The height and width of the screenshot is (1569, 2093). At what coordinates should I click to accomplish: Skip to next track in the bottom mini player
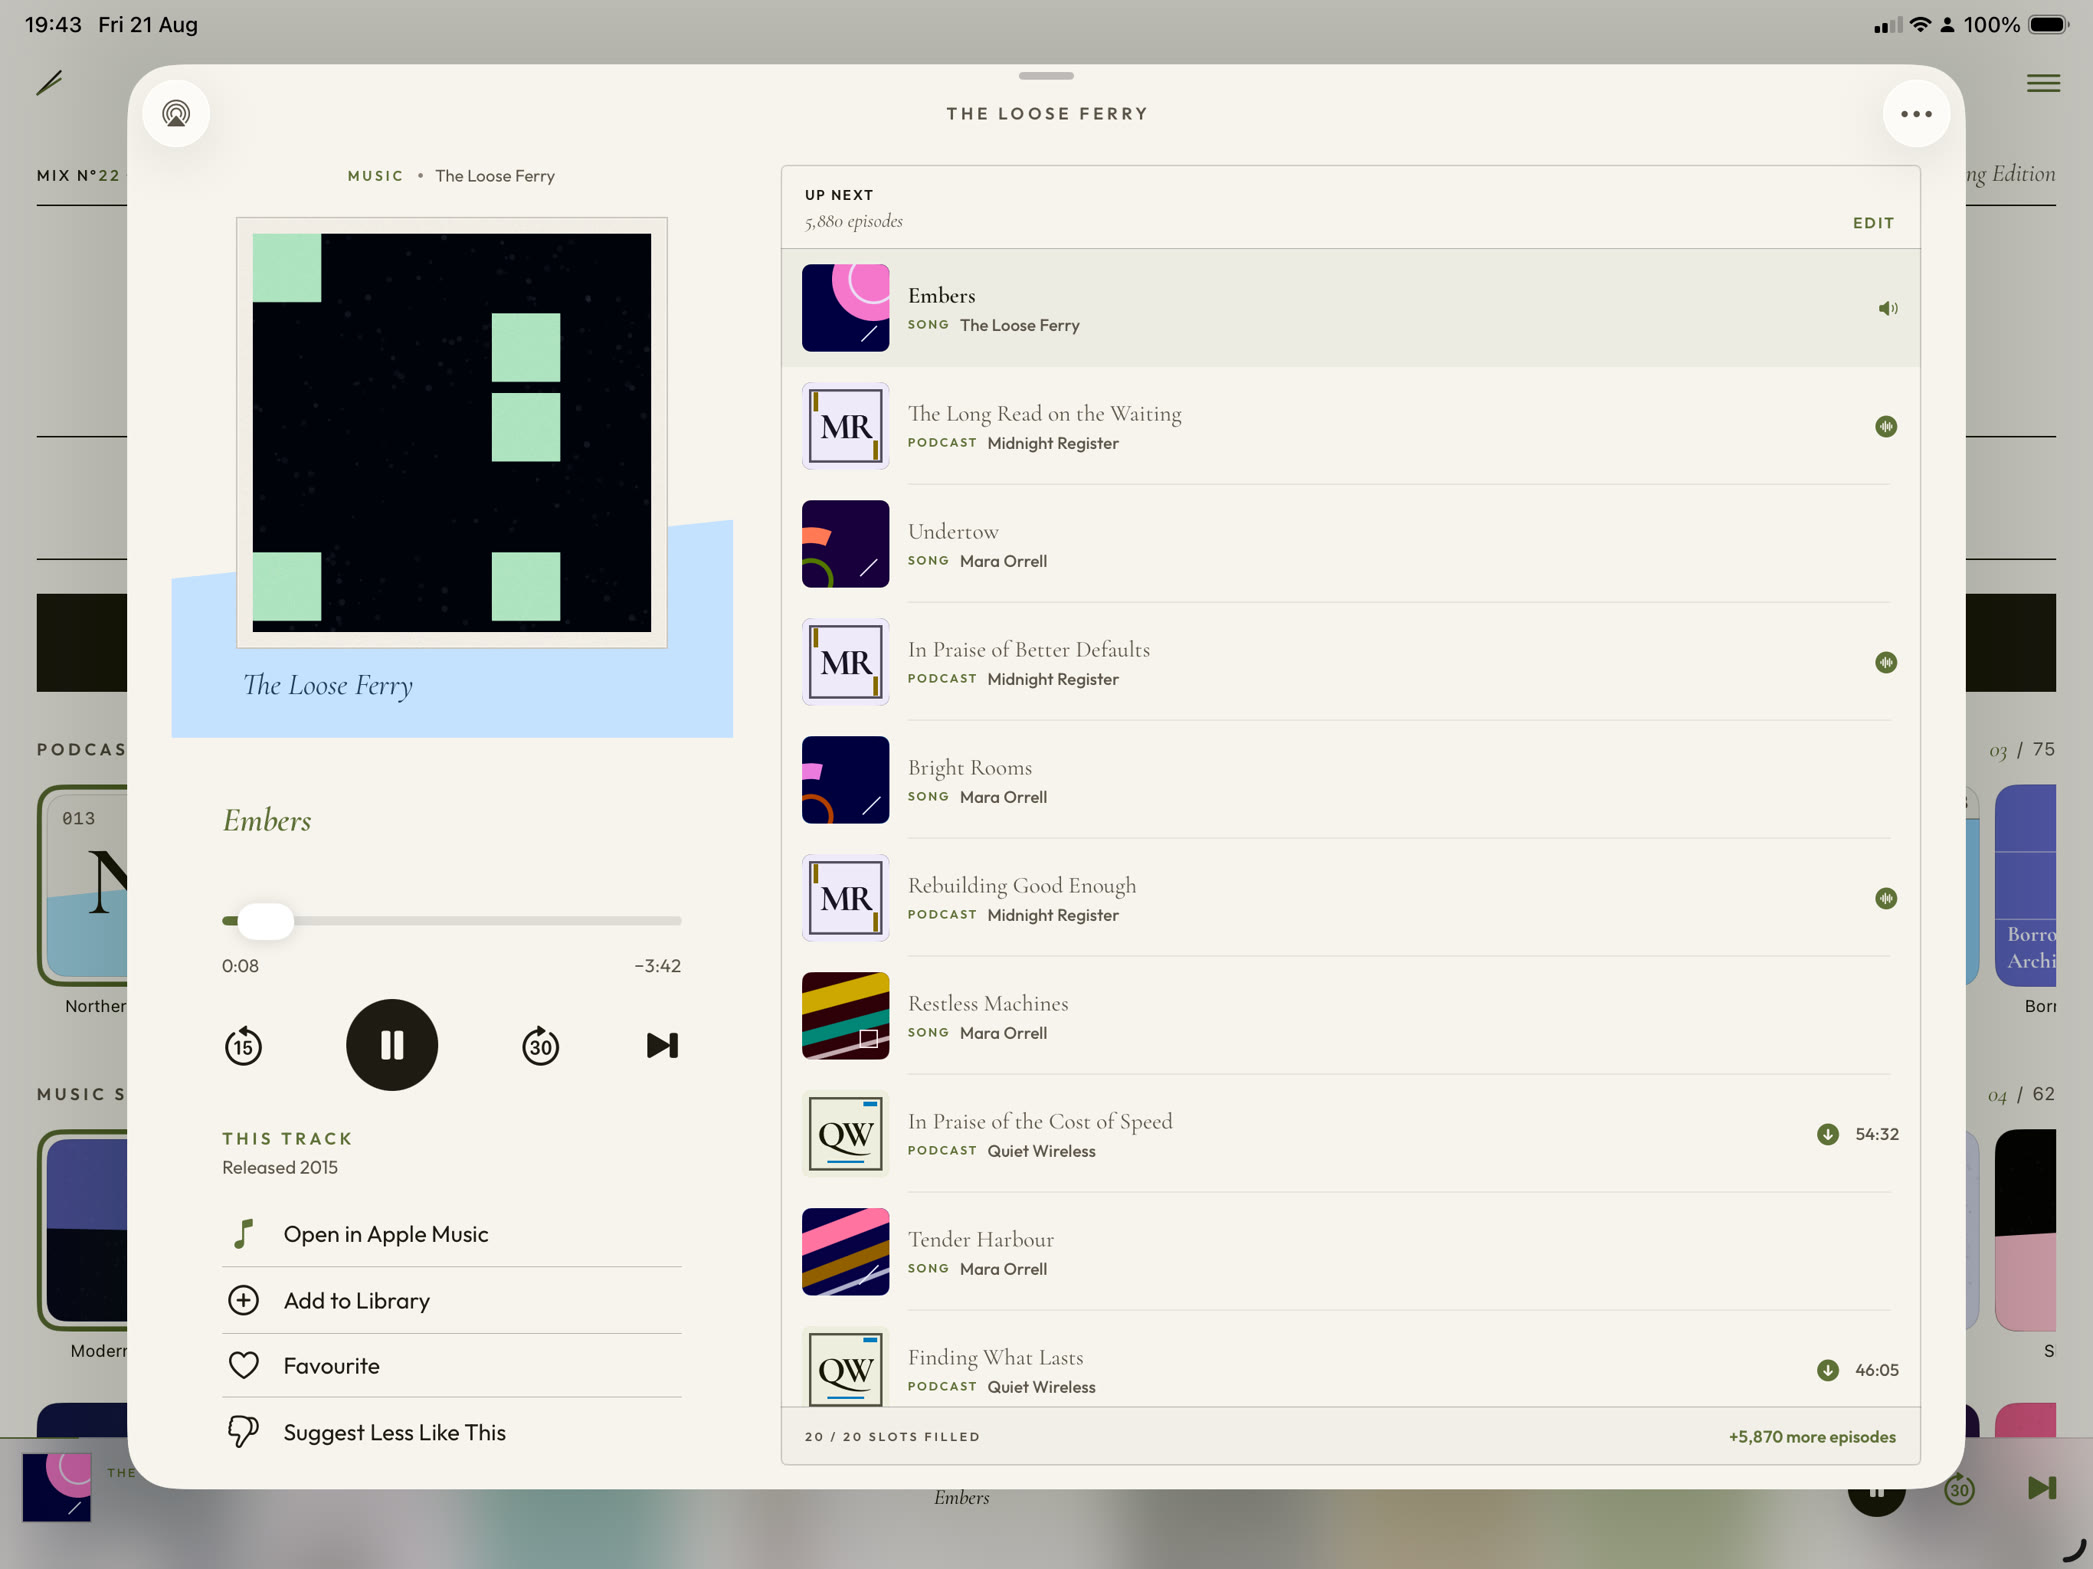[x=2042, y=1489]
